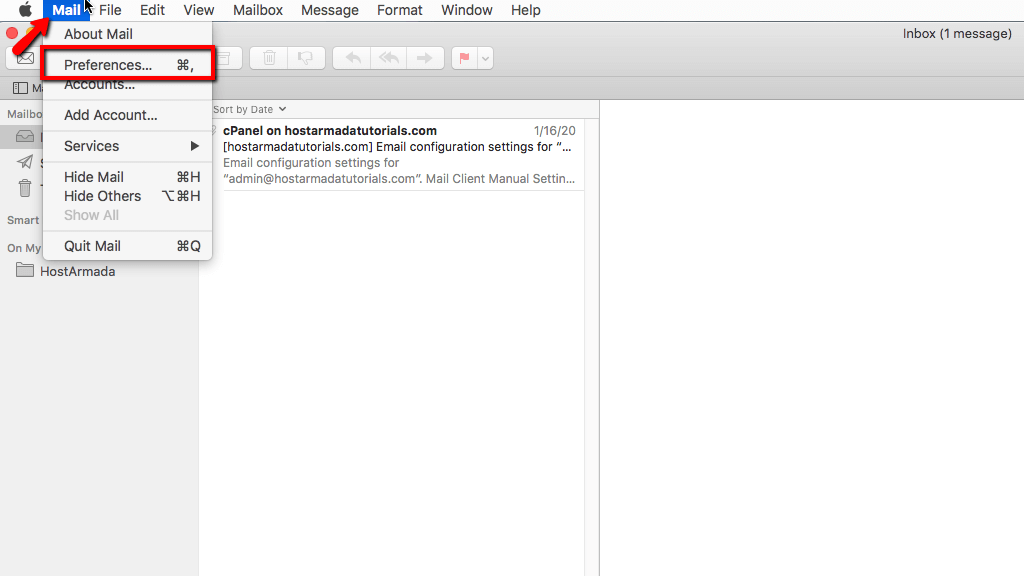Click the Delete trash toolbar icon
The width and height of the screenshot is (1024, 576).
coord(269,58)
